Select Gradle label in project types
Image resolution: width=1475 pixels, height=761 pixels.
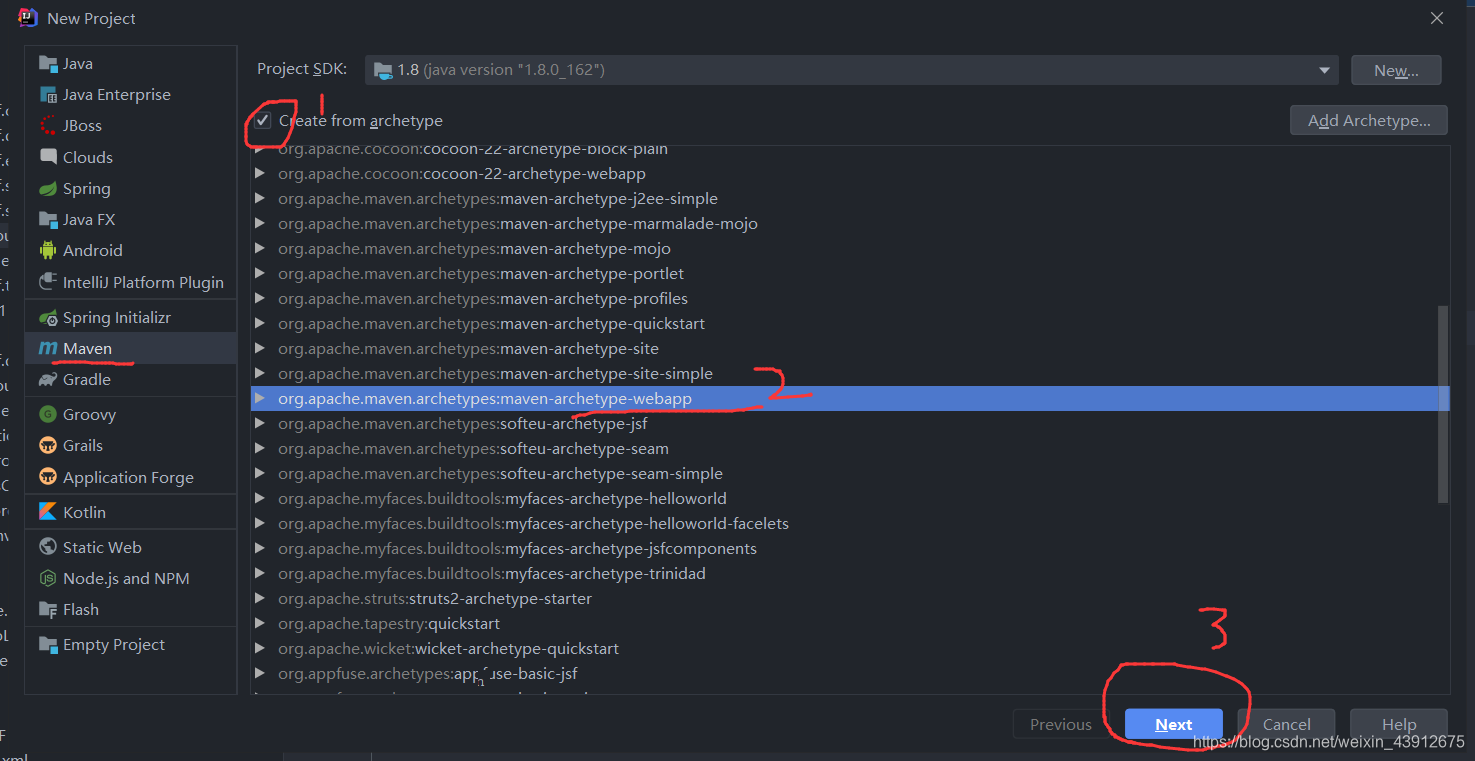[87, 380]
